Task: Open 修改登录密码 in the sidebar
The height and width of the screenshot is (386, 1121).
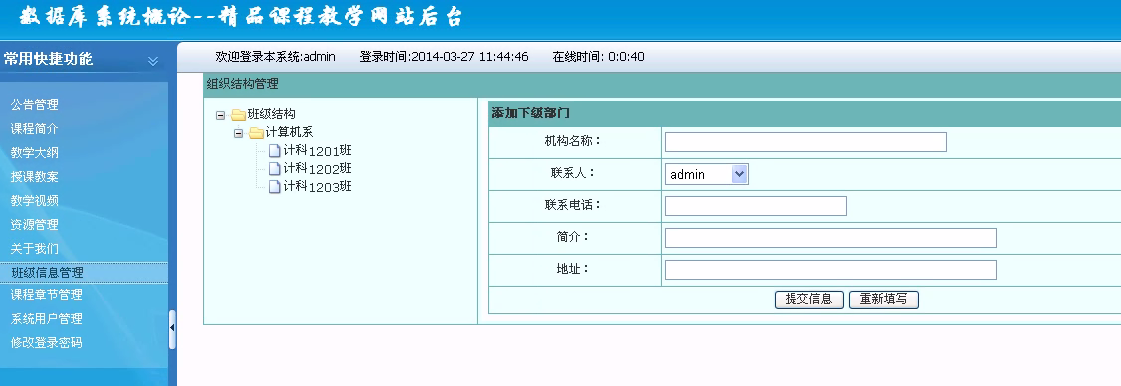Action: 46,342
